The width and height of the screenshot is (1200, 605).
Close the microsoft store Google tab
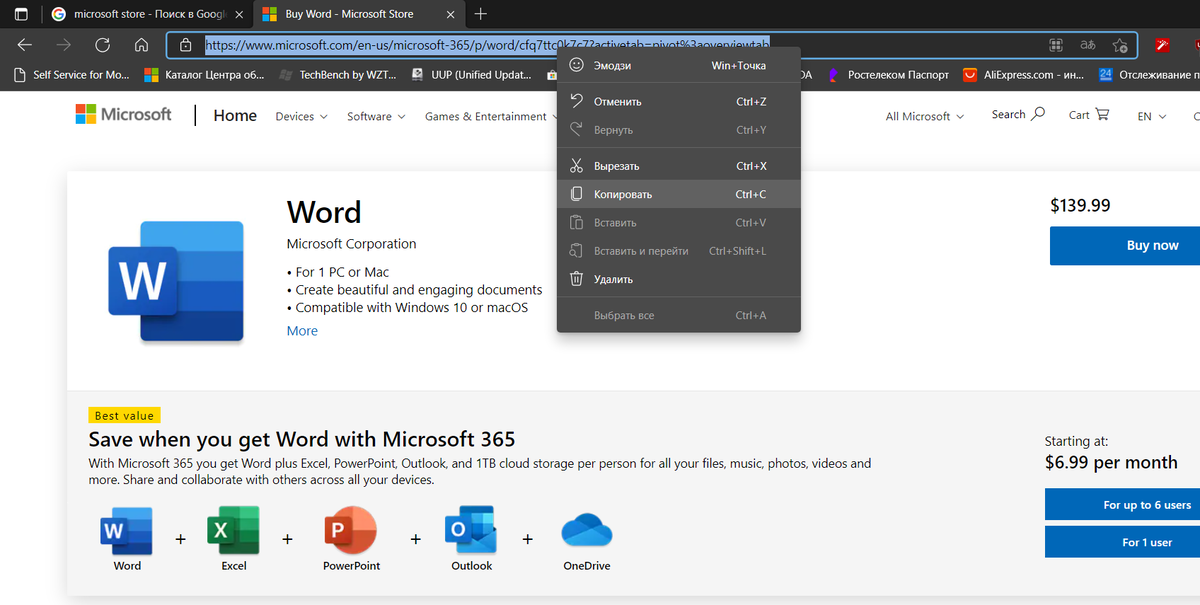click(238, 14)
